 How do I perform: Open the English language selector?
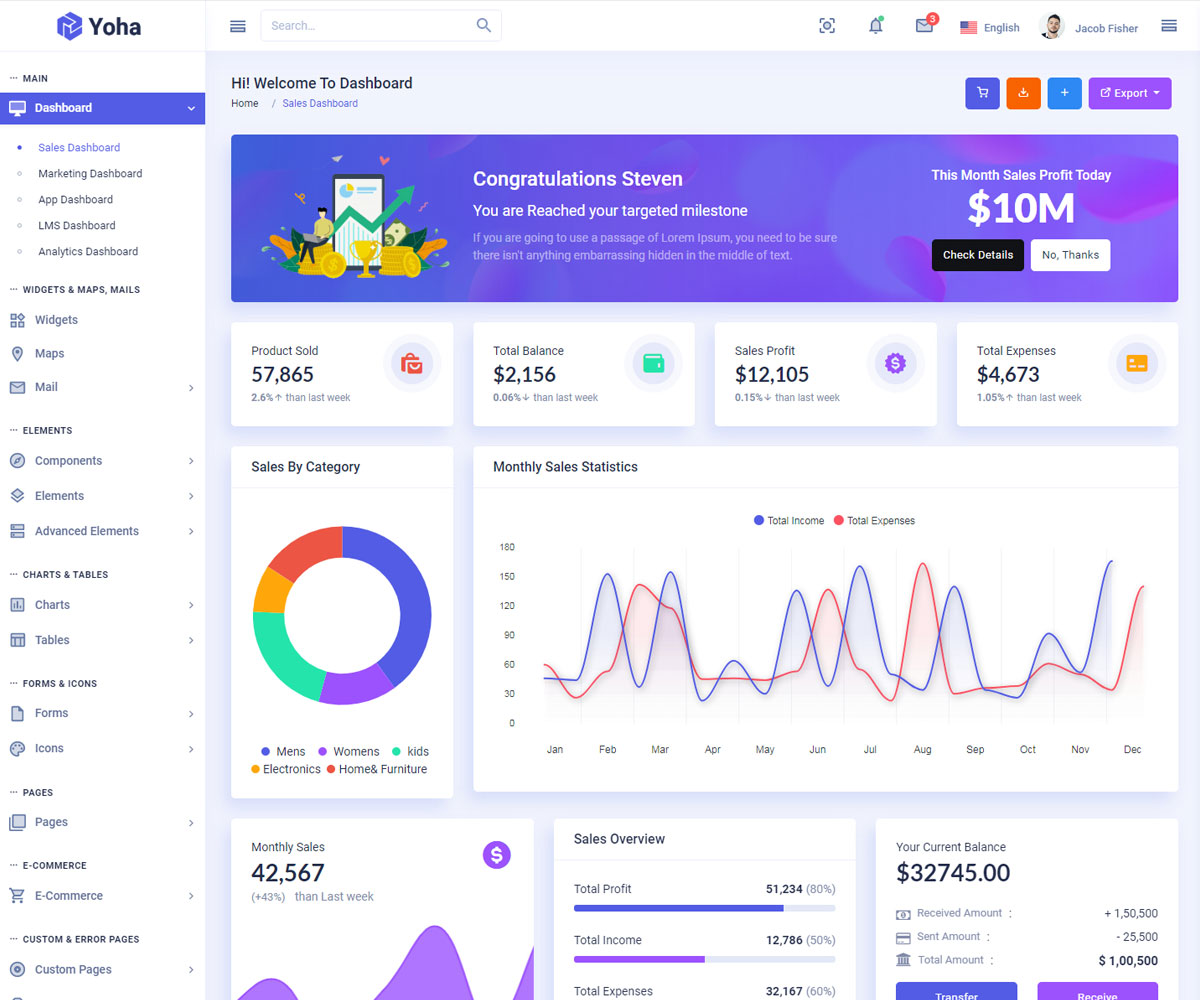[990, 28]
